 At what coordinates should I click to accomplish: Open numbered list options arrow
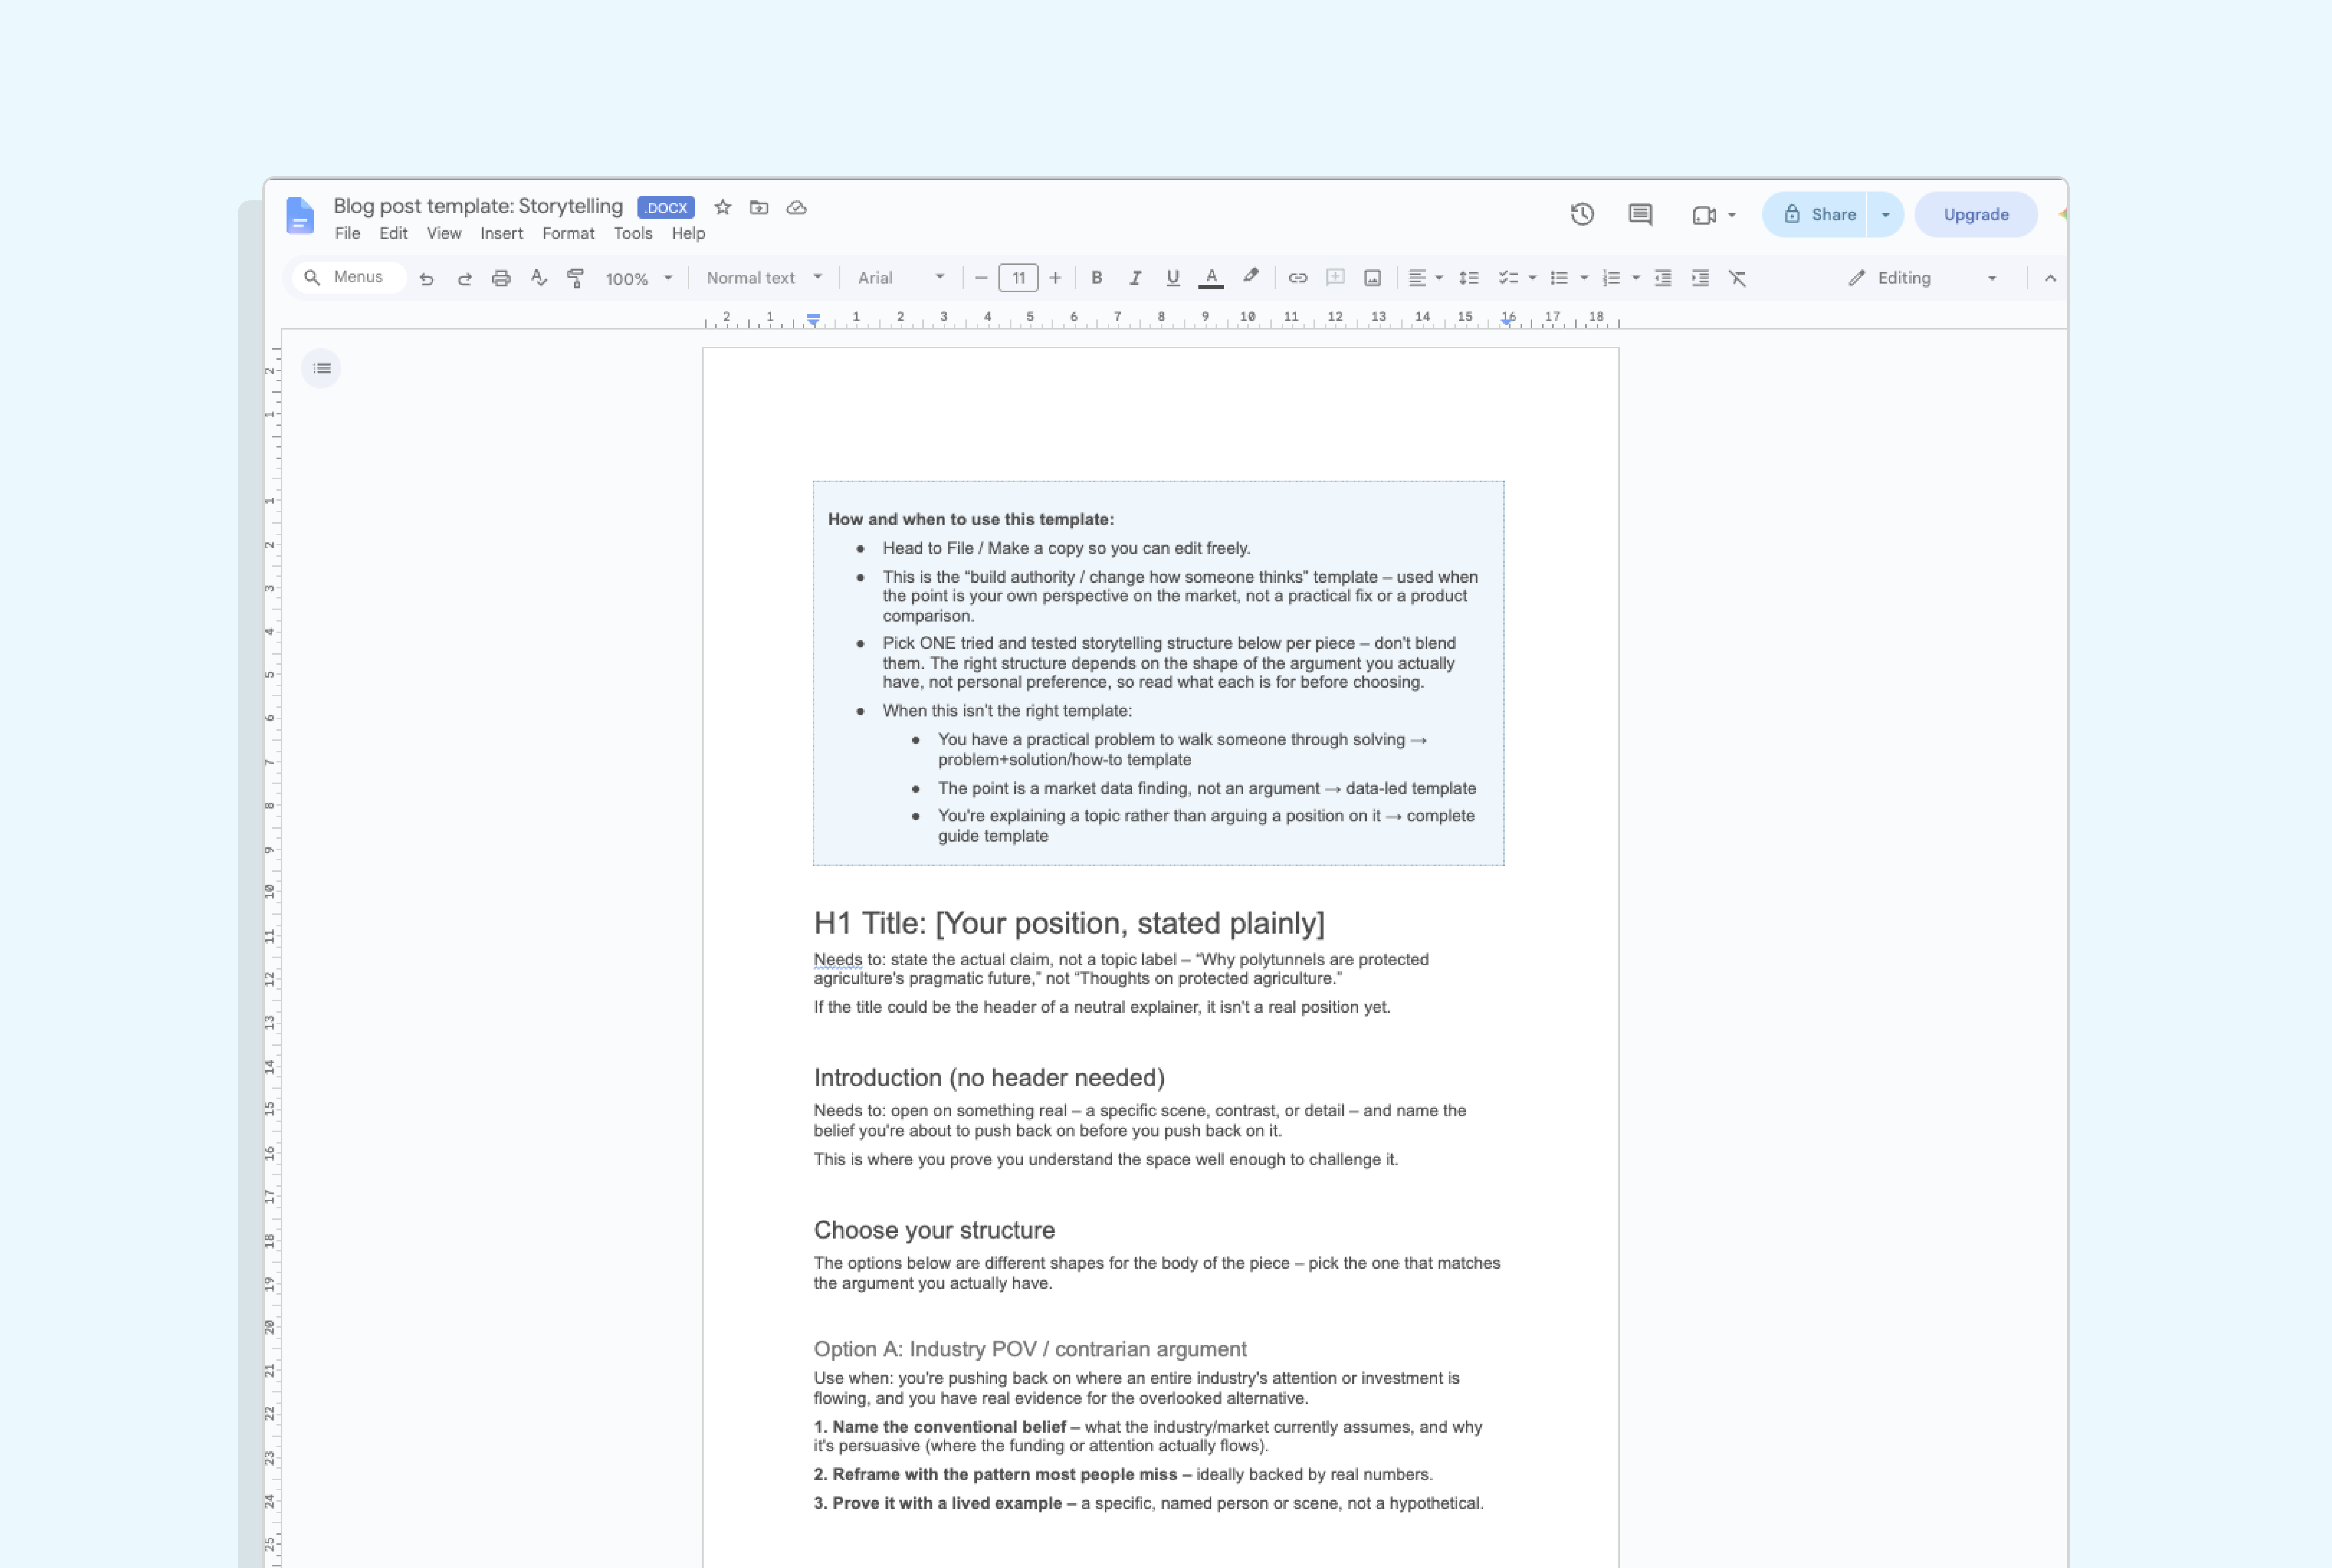1636,278
